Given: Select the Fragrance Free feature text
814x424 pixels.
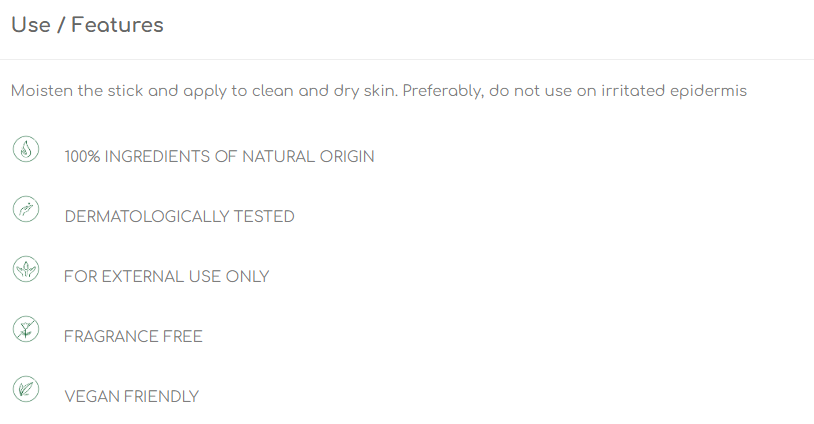Looking at the screenshot, I should (133, 336).
